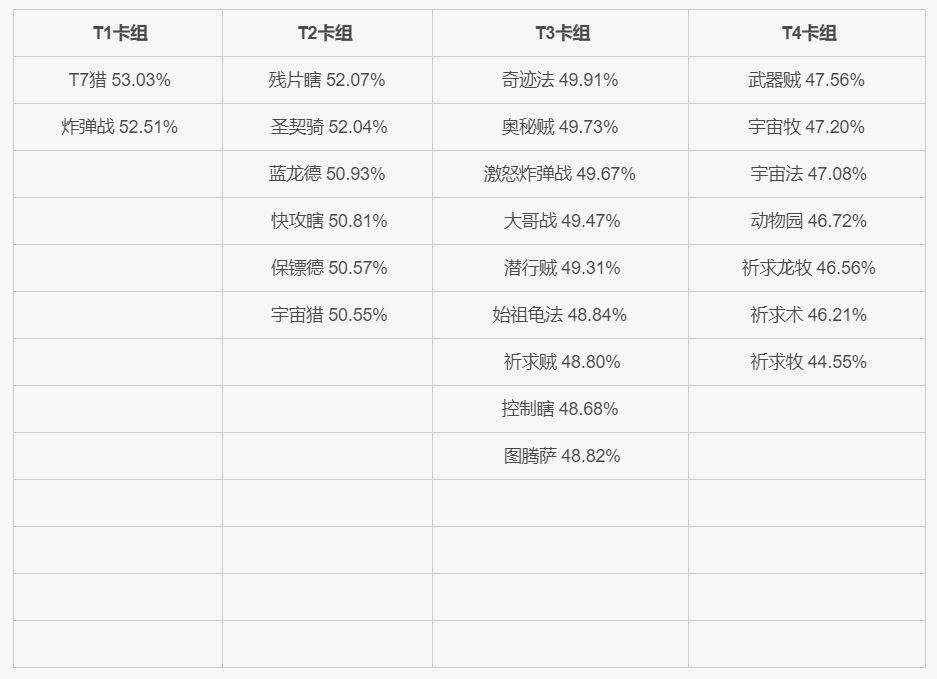Screen dimensions: 937x679
Task: Select the T2卡组 header cell
Action: [x=326, y=33]
